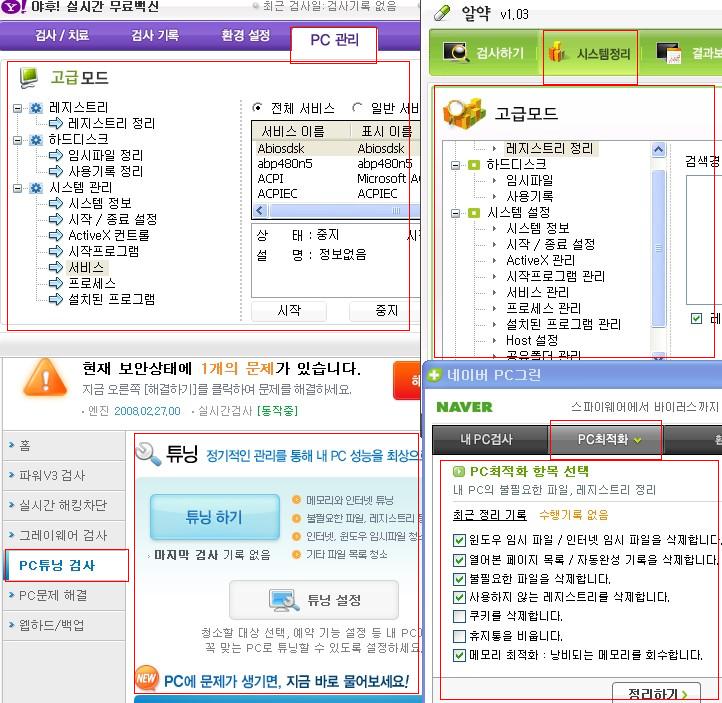Collapse 시스템 관리 tree node

[x=17, y=188]
